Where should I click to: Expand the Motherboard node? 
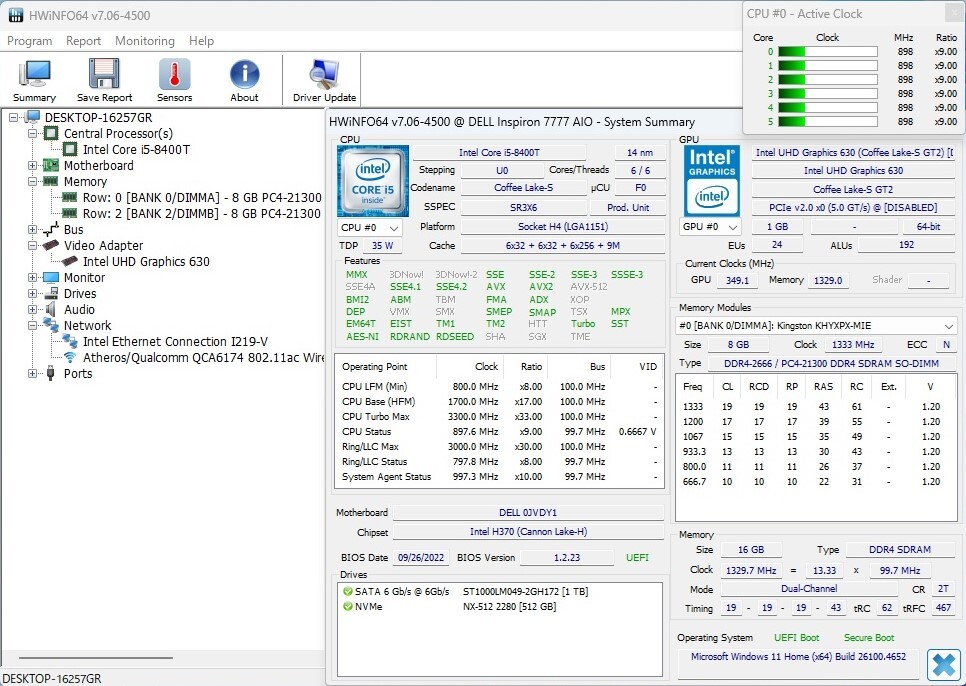pos(33,166)
